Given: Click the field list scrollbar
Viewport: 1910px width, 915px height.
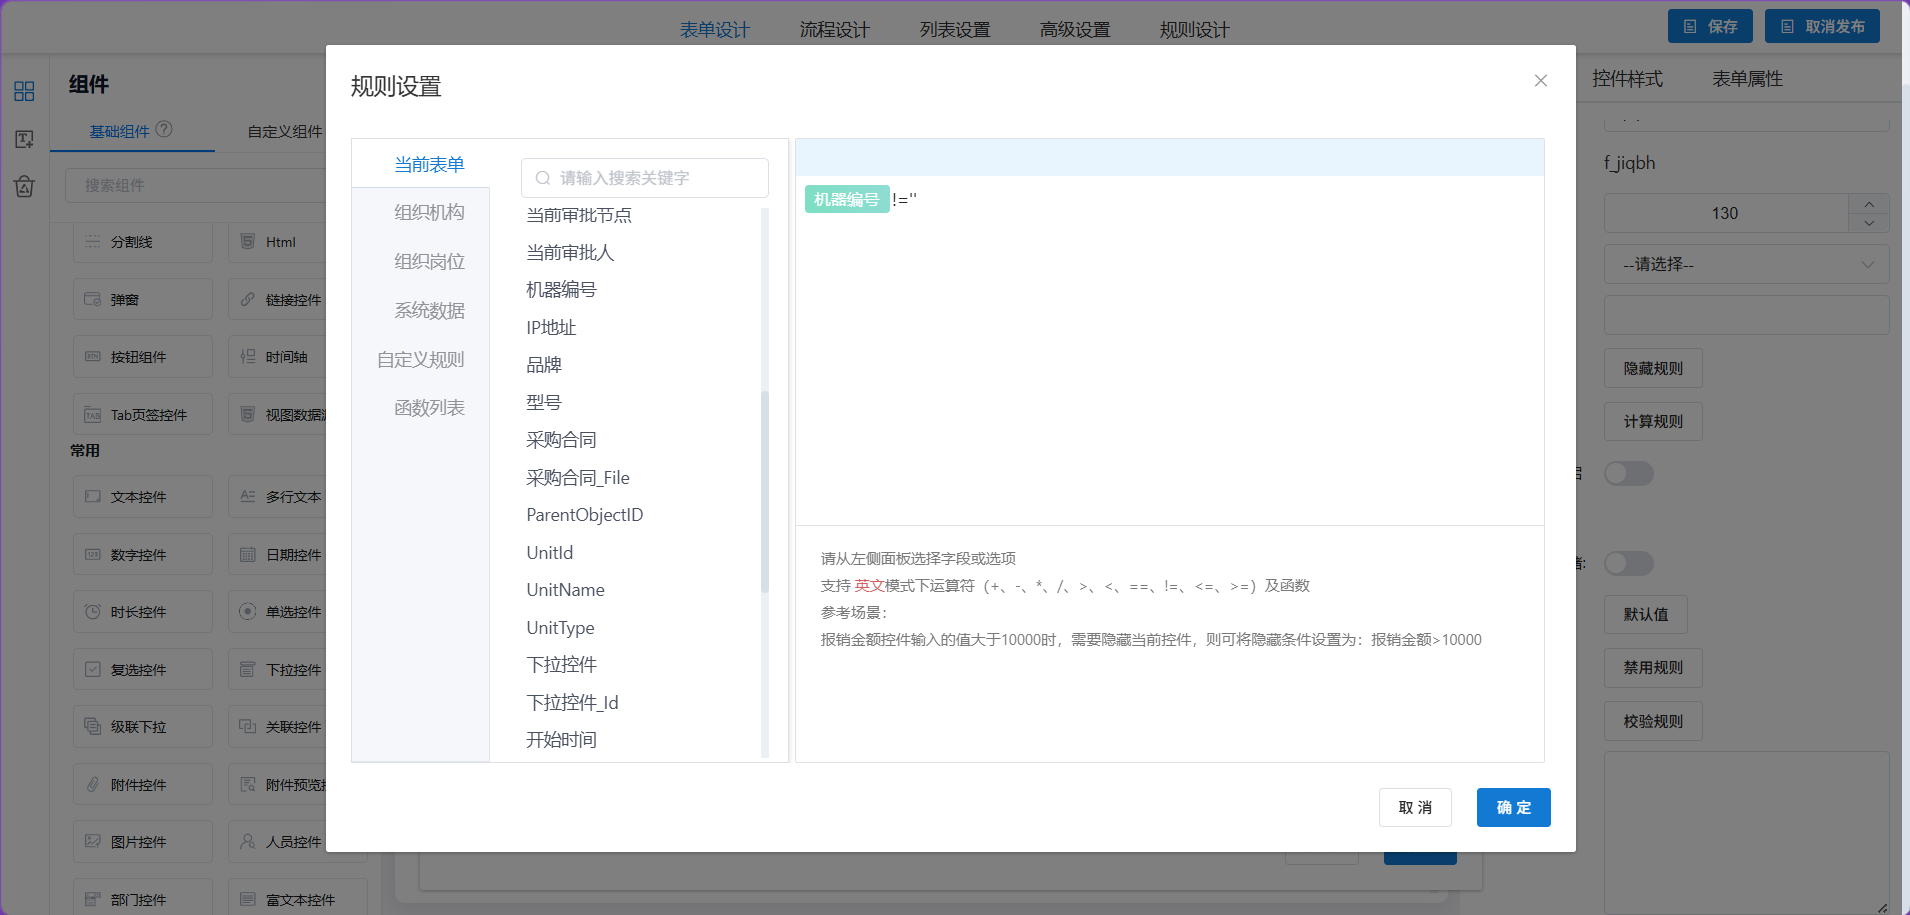Looking at the screenshot, I should tap(765, 491).
